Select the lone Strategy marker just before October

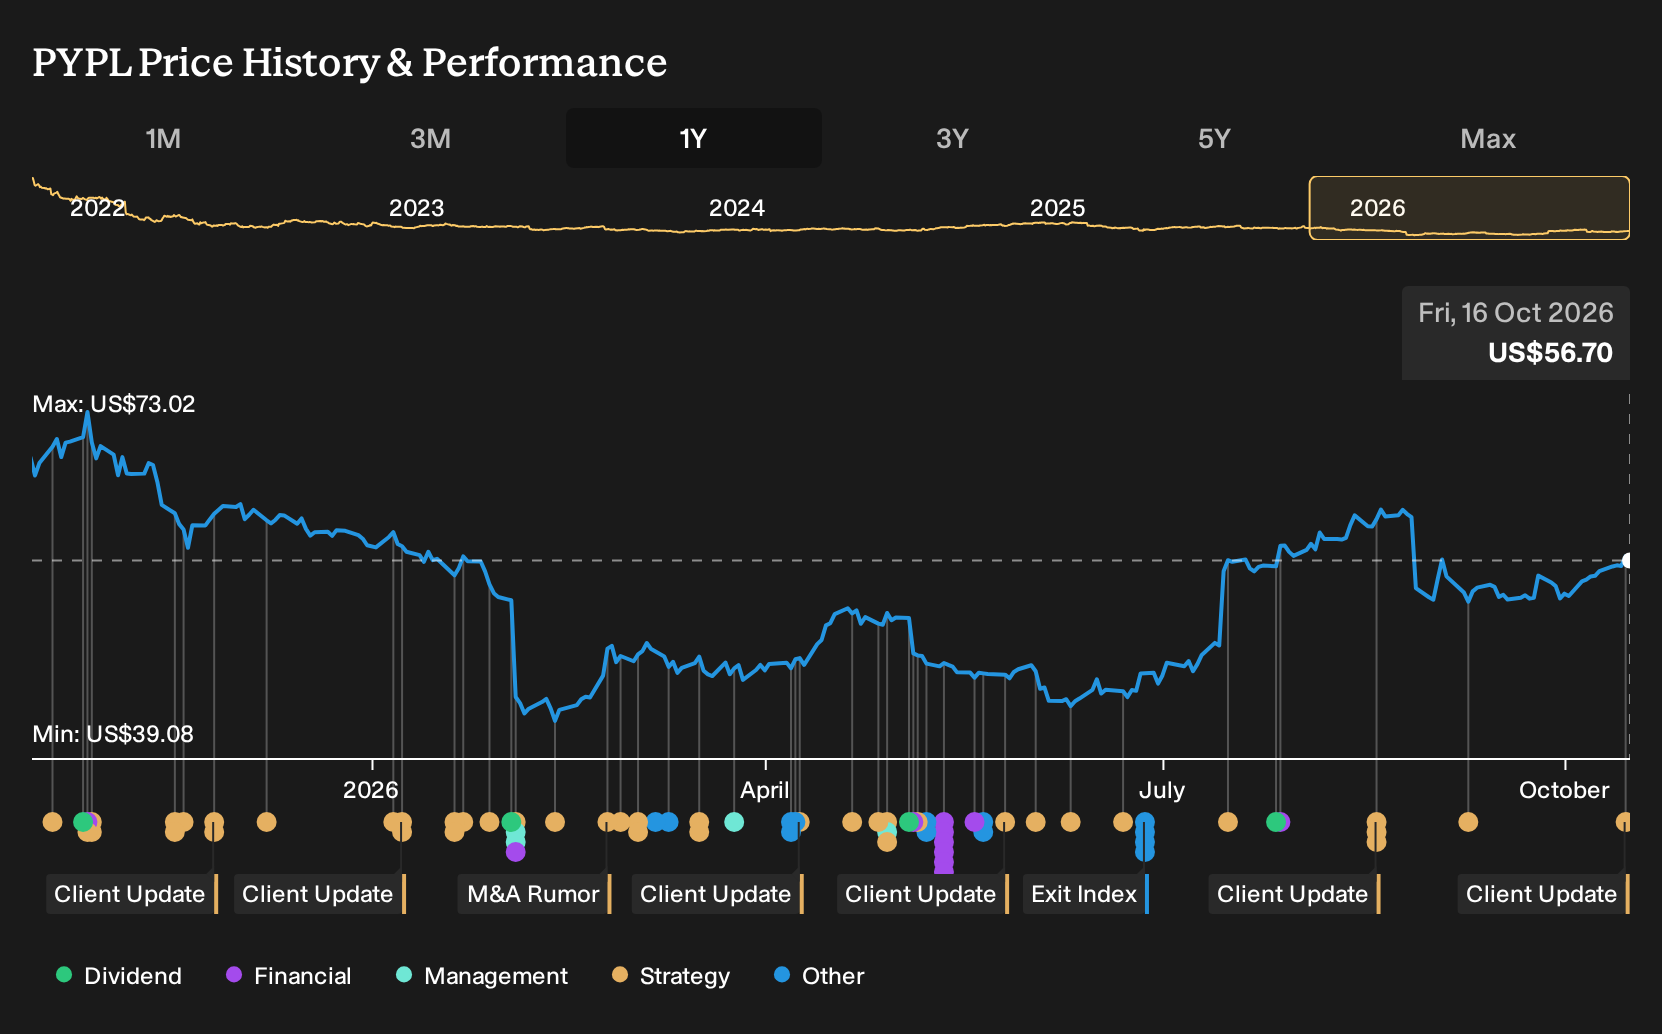[x=1468, y=822]
